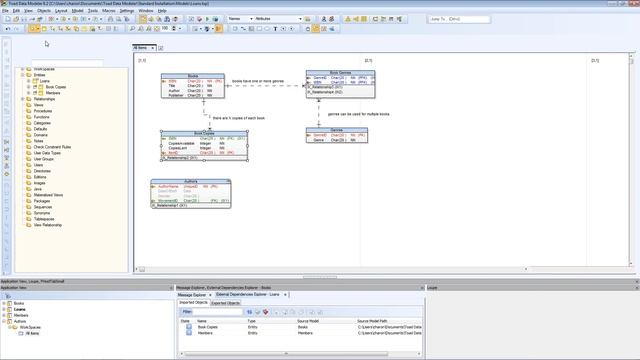Select the ellipse shape tool

267,29
